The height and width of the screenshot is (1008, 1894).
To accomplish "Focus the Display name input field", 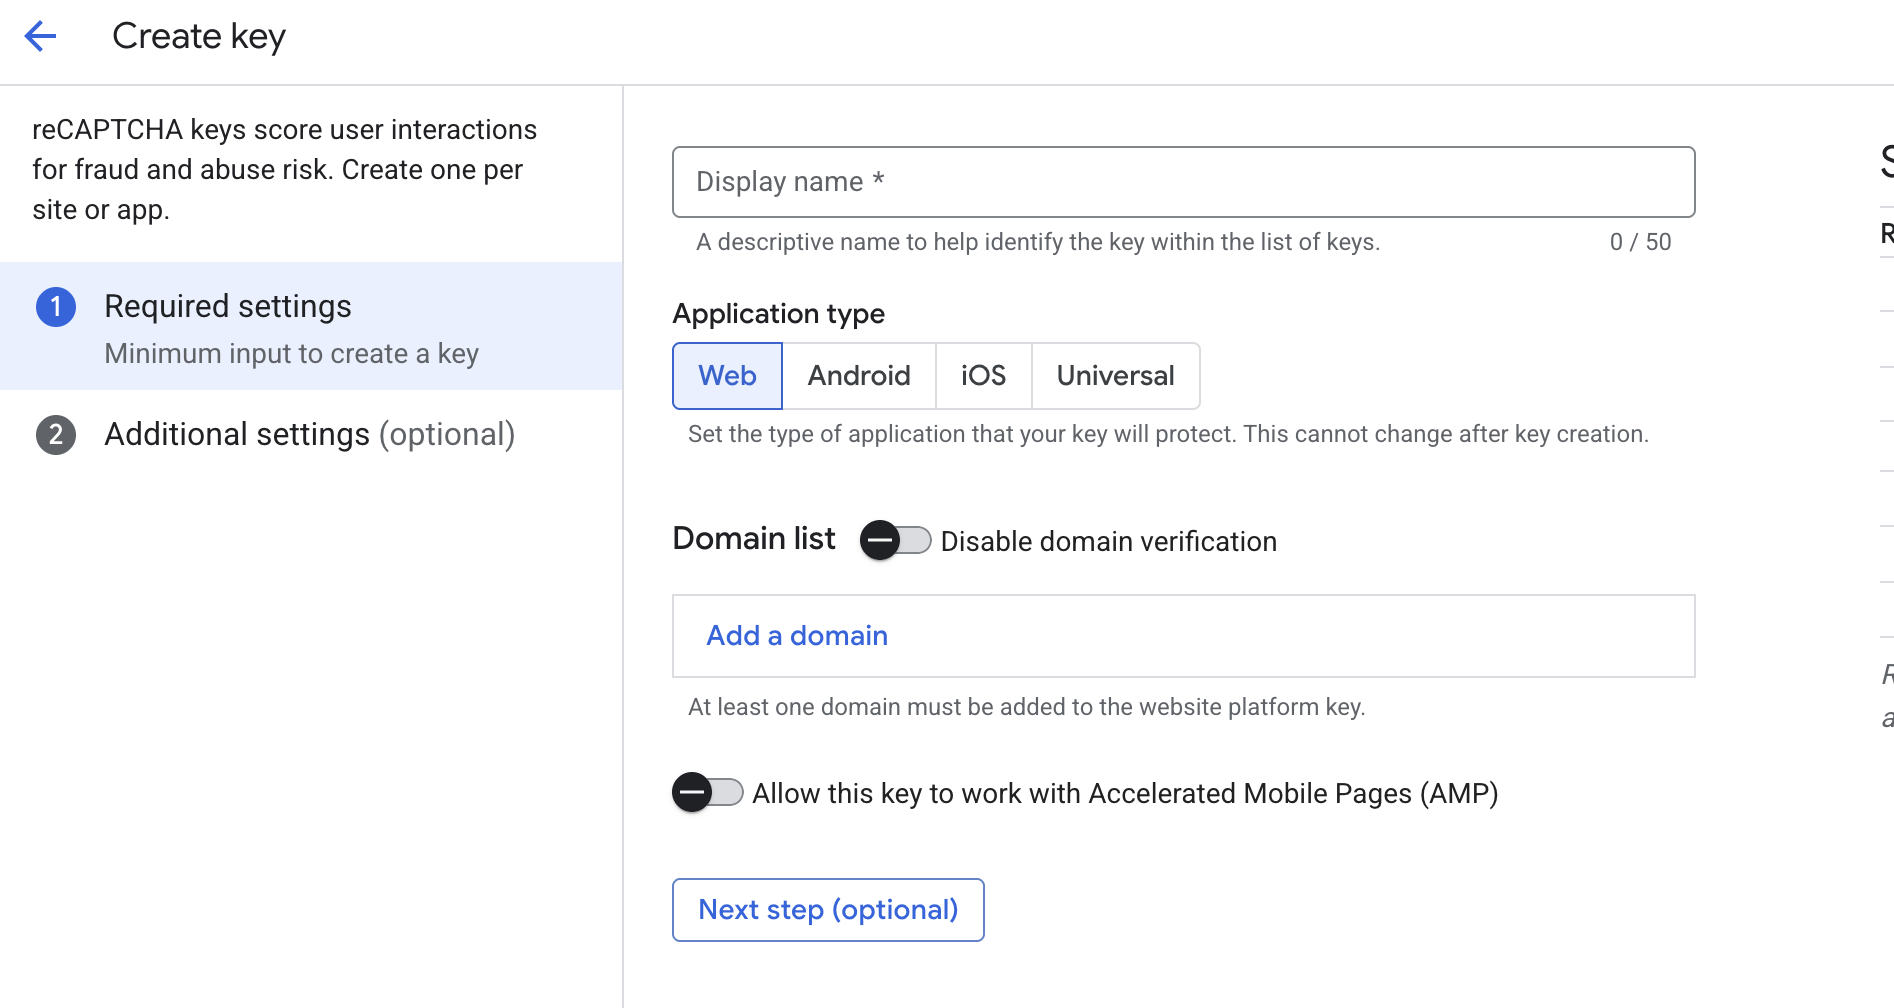I will [x=1184, y=182].
